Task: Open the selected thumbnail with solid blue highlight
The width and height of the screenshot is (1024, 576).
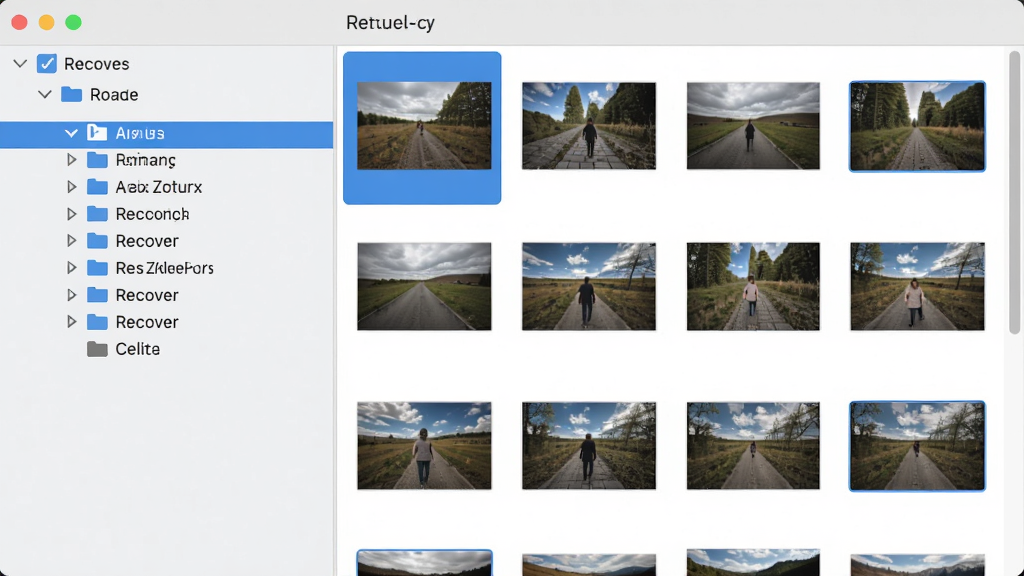Action: tap(424, 126)
